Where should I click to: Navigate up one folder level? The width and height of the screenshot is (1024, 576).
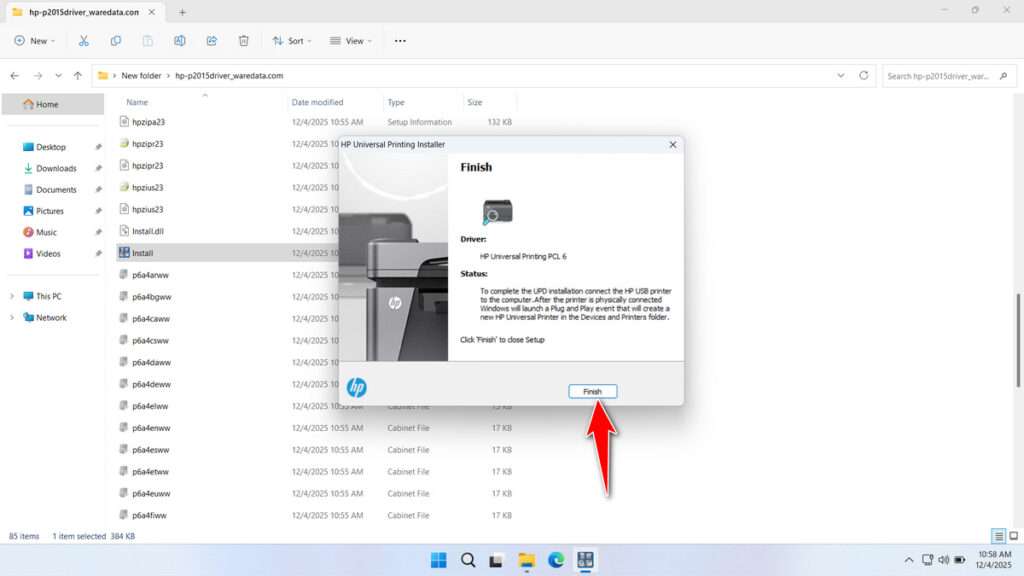[78, 75]
